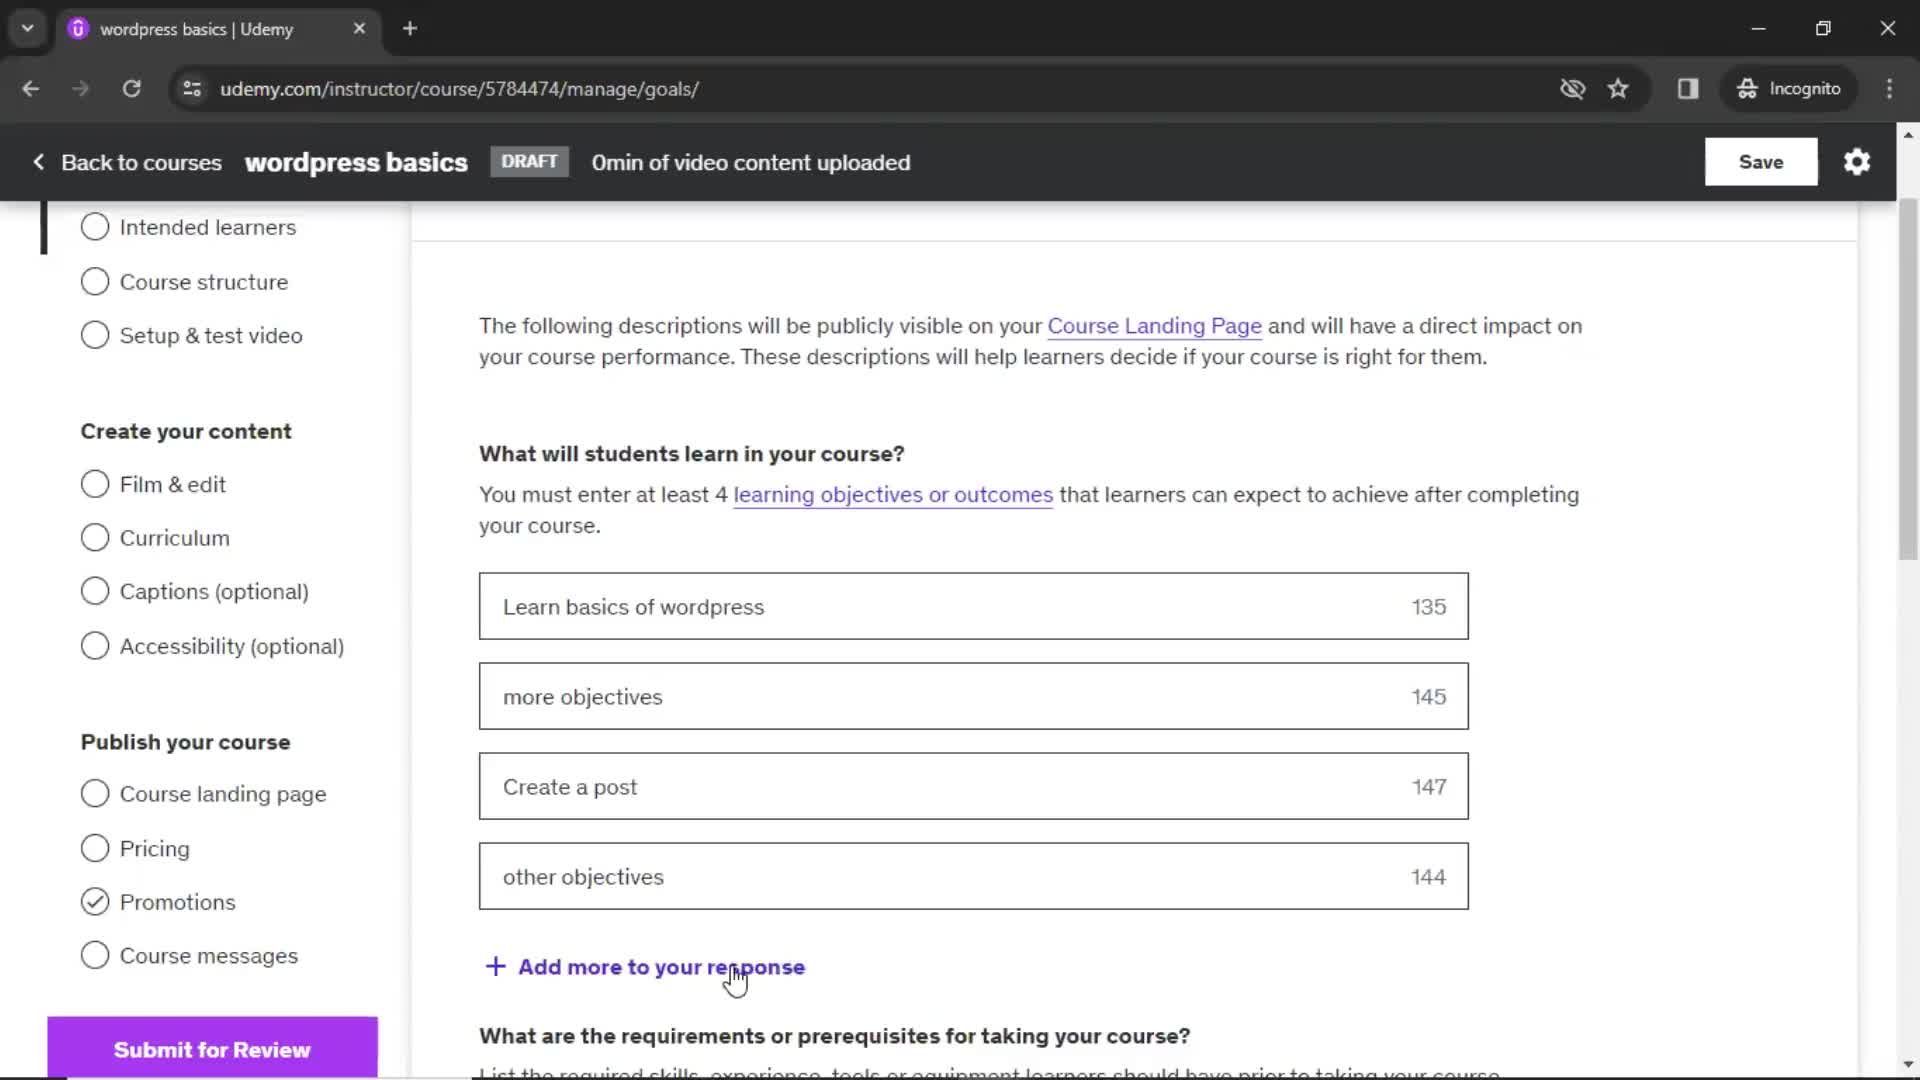This screenshot has height=1080, width=1920.
Task: Toggle Course structure radio button
Action: (94, 281)
